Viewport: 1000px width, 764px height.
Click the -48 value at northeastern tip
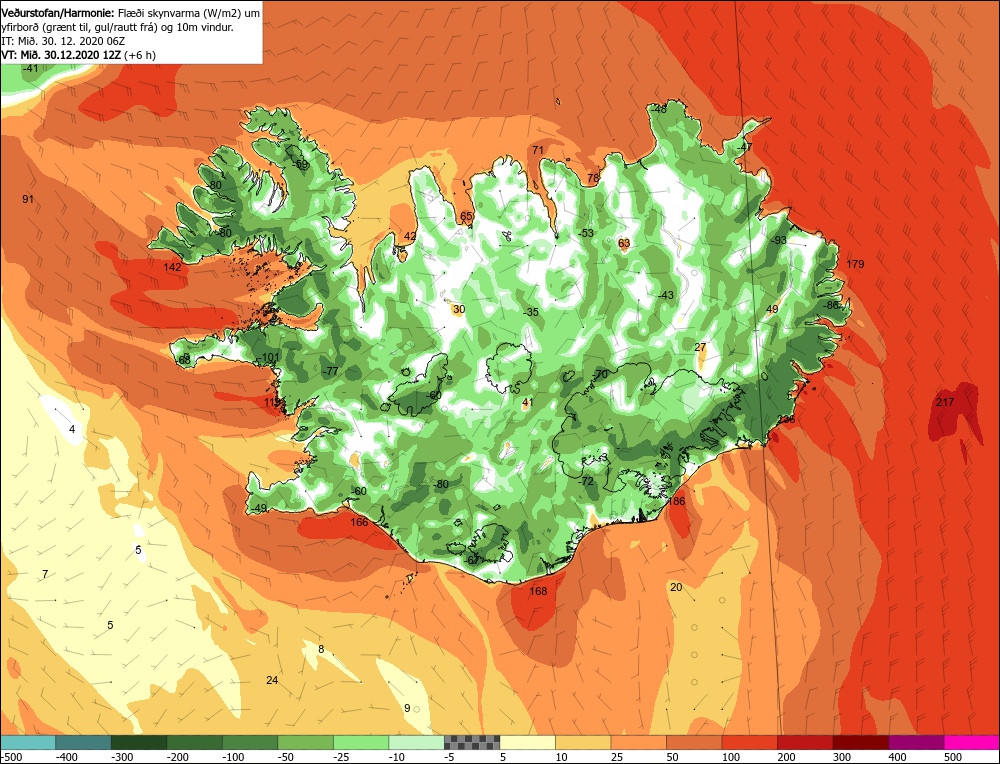tap(658, 110)
